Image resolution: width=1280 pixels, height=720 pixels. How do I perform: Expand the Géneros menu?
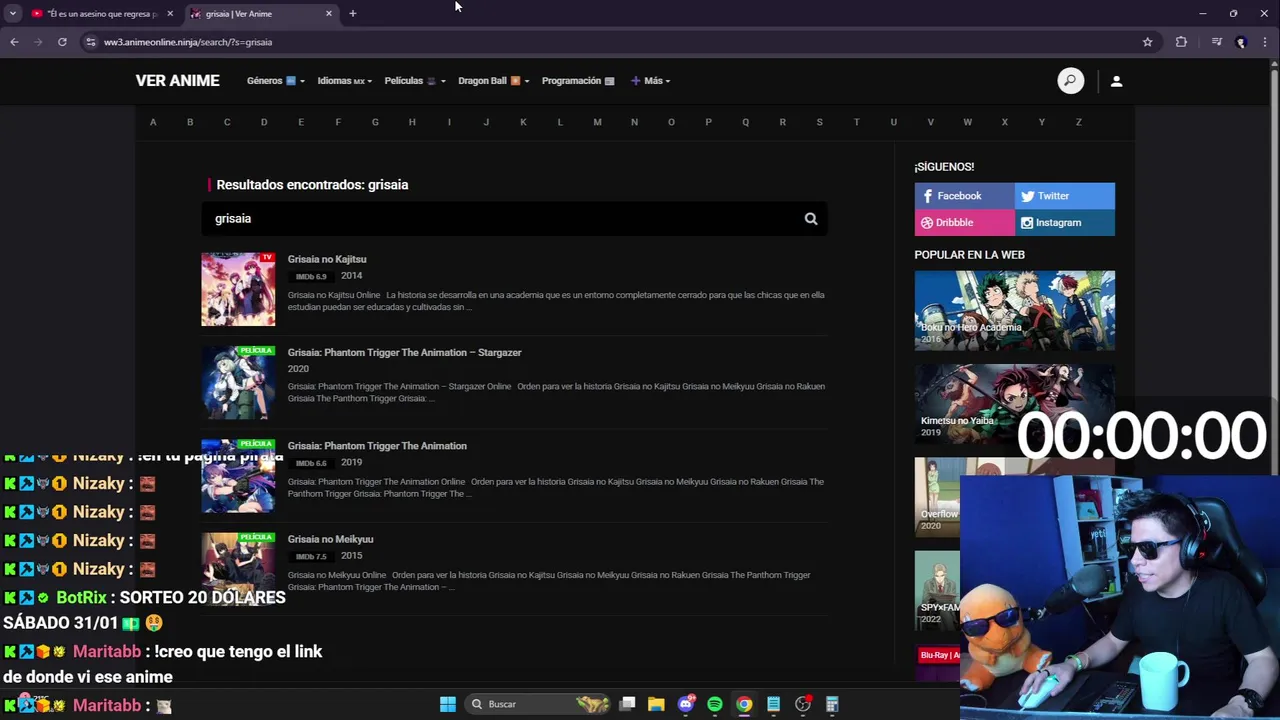click(x=275, y=81)
